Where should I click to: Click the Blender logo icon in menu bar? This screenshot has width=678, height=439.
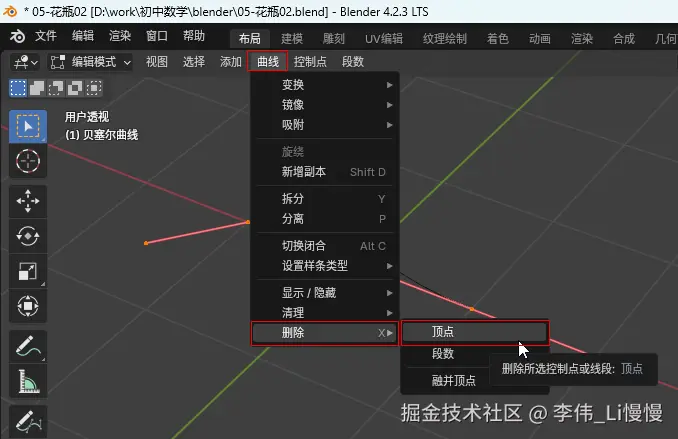17,36
